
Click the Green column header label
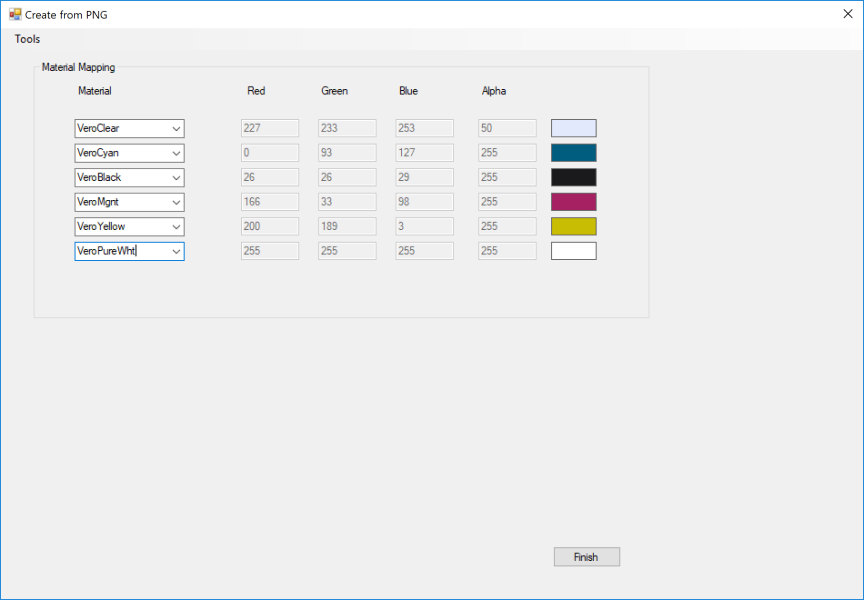point(334,91)
